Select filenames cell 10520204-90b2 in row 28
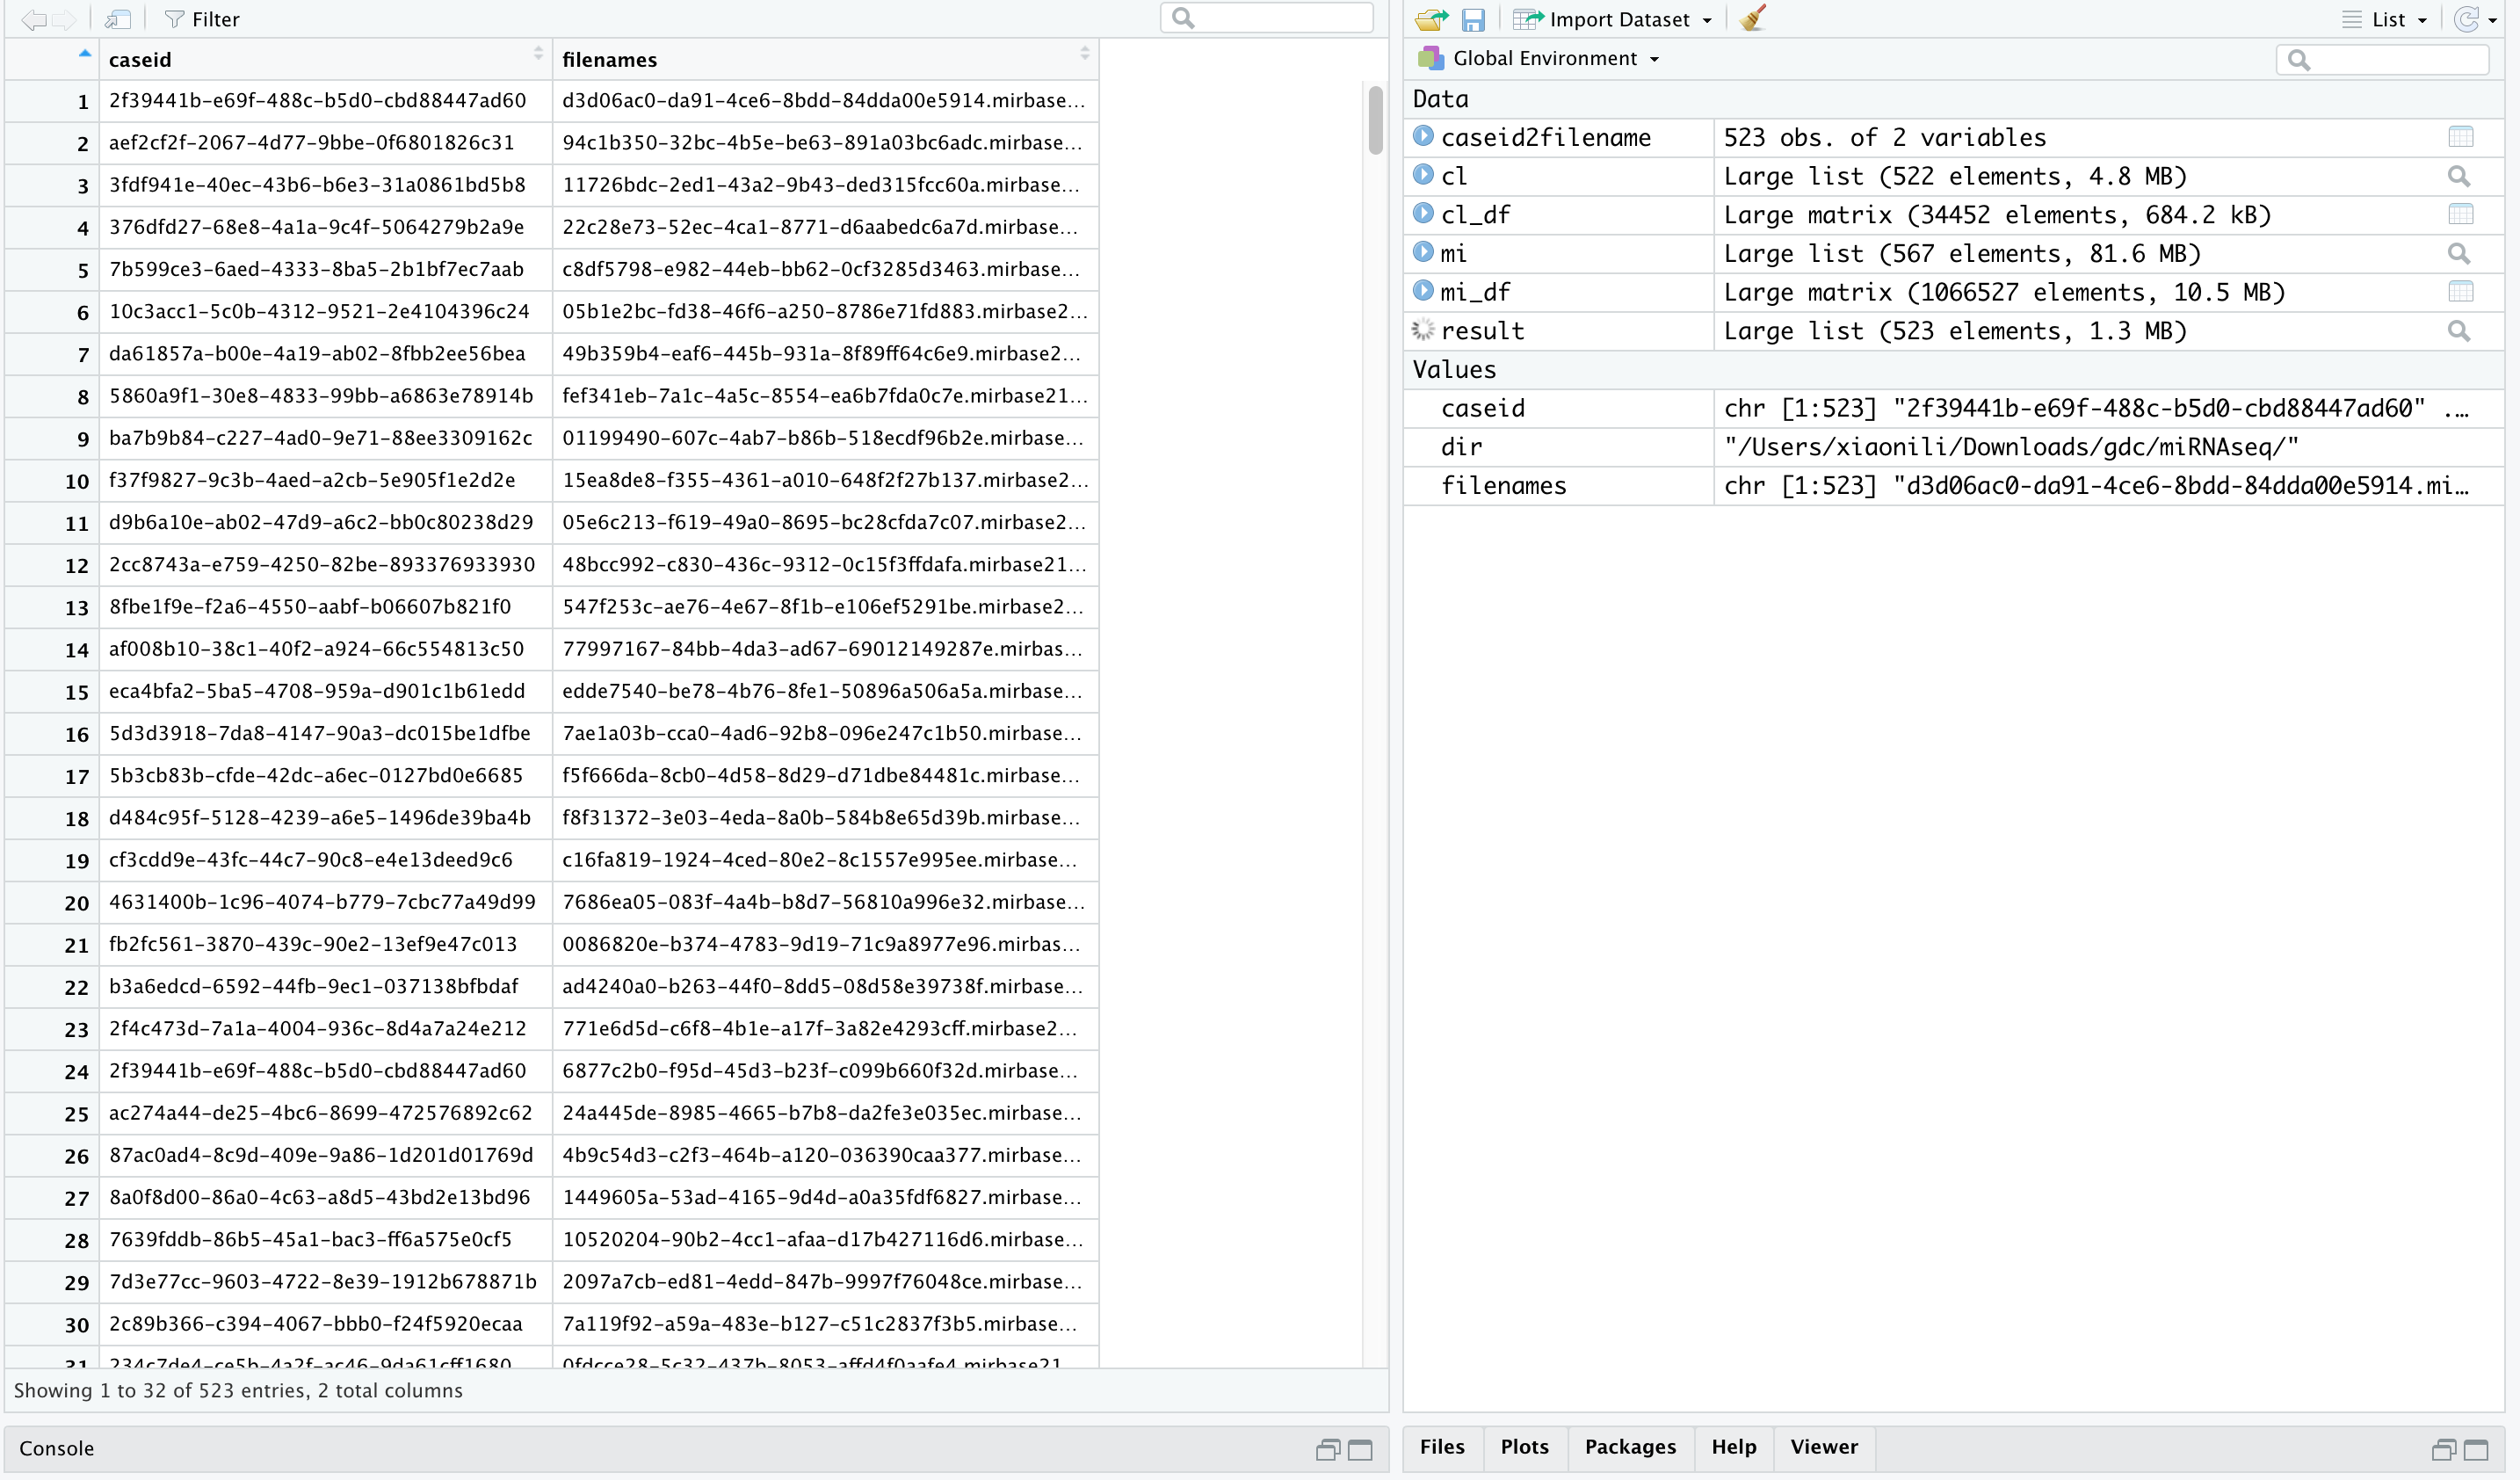This screenshot has height=1480, width=2520. (x=825, y=1240)
